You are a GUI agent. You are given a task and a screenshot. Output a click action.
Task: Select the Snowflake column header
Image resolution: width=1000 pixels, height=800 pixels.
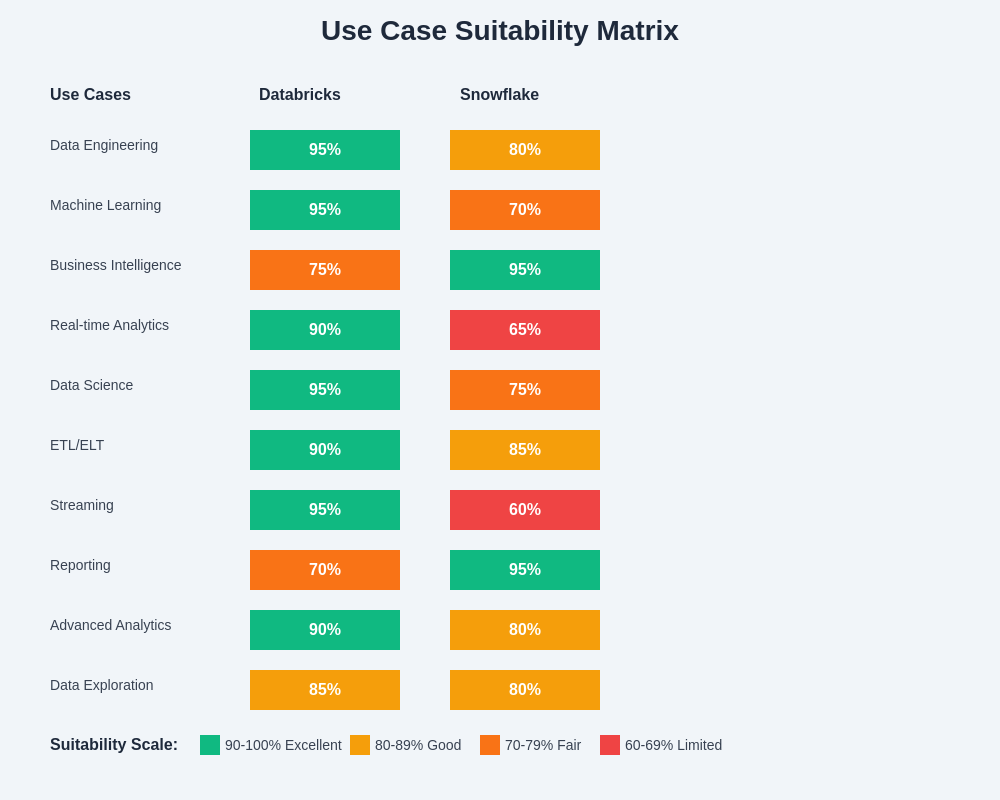point(499,95)
